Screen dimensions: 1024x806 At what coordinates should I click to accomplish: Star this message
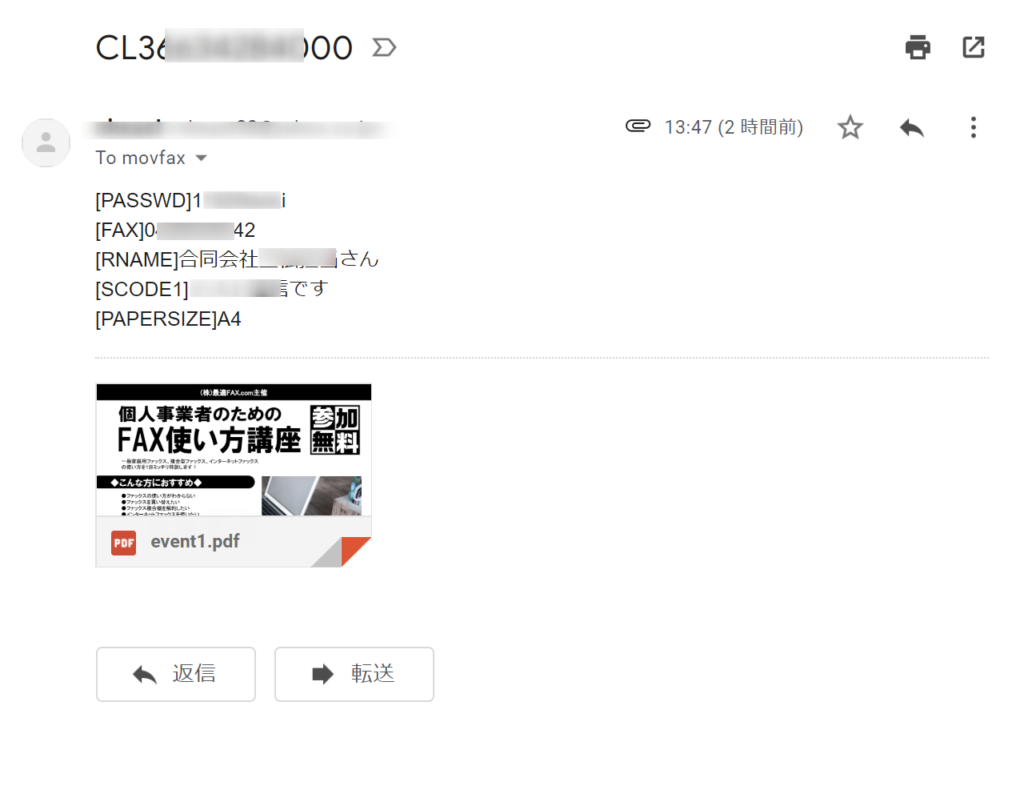pyautogui.click(x=850, y=127)
